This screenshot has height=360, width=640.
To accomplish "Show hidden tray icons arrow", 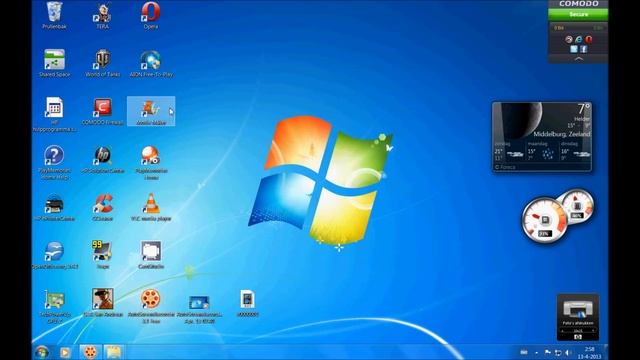I will pos(536,353).
